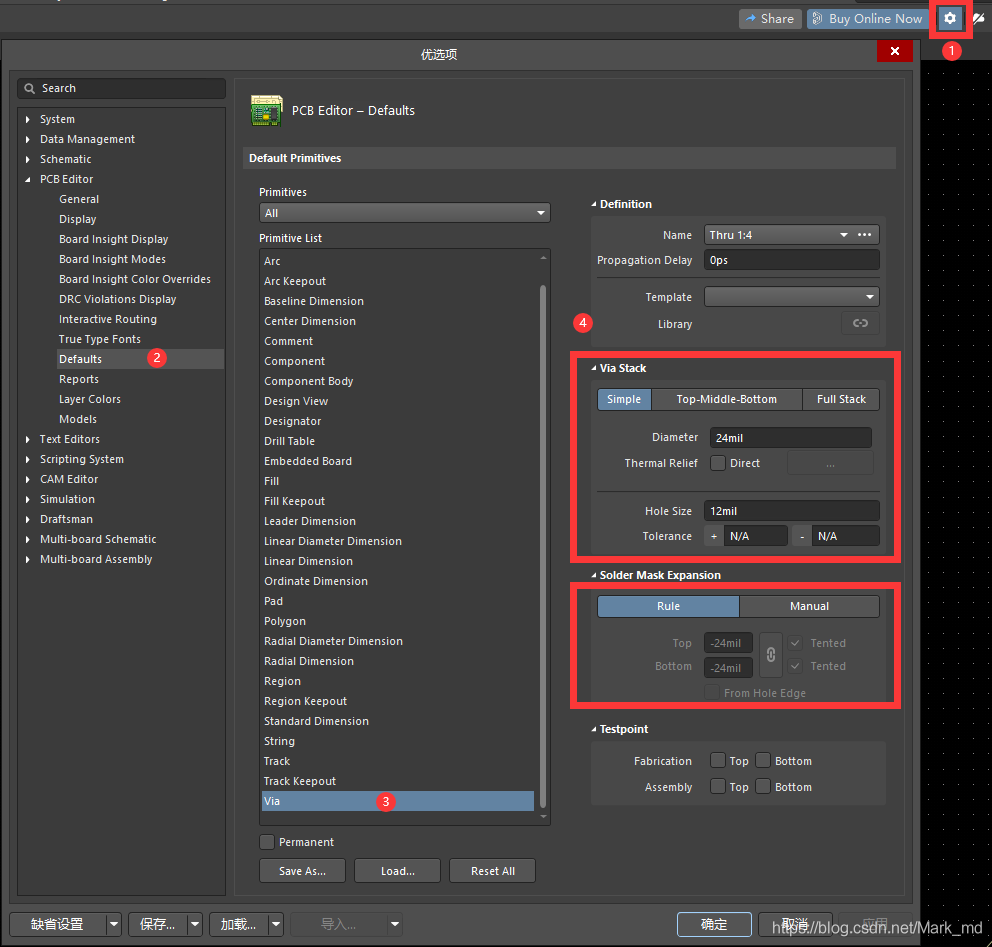The image size is (992, 947).
Task: Click the Diameter input field
Action: (790, 438)
